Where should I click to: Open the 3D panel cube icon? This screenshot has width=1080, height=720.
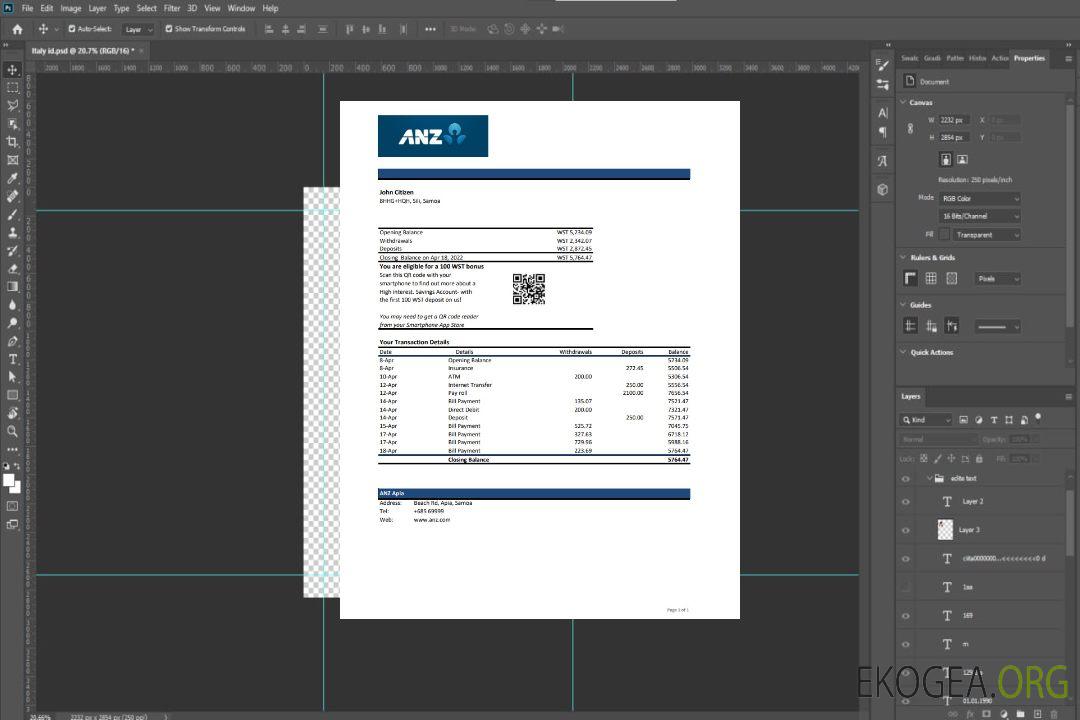point(883,189)
